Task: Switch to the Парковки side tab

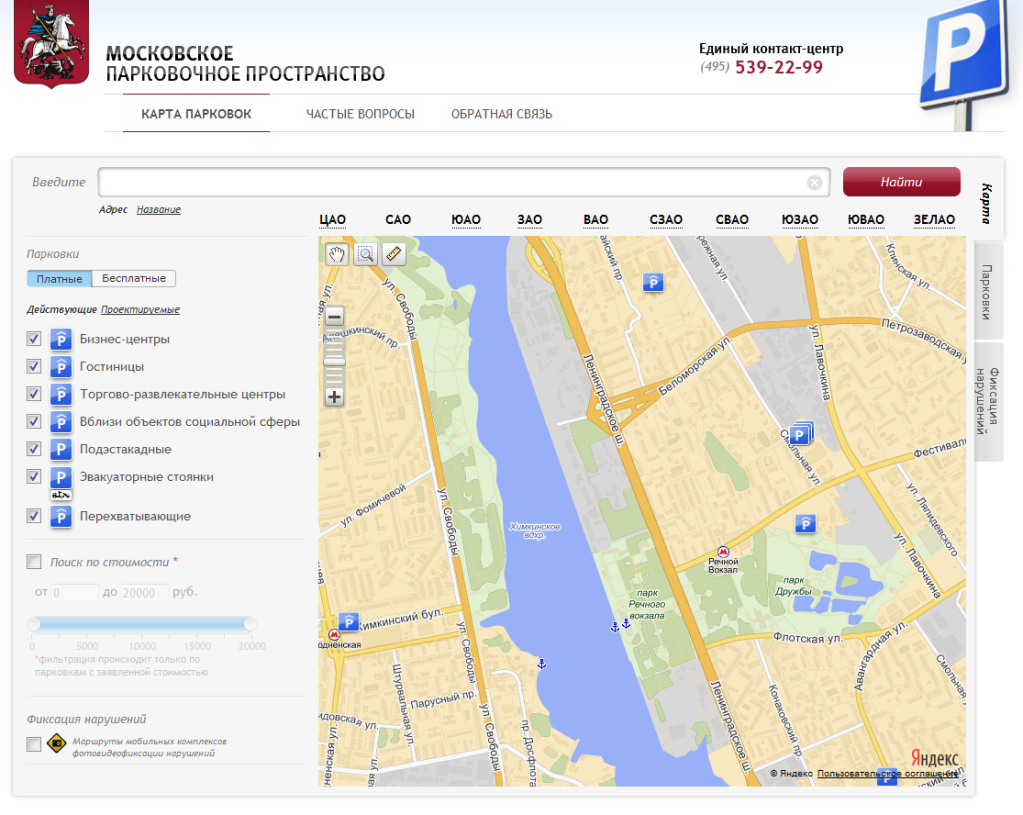Action: click(x=987, y=291)
